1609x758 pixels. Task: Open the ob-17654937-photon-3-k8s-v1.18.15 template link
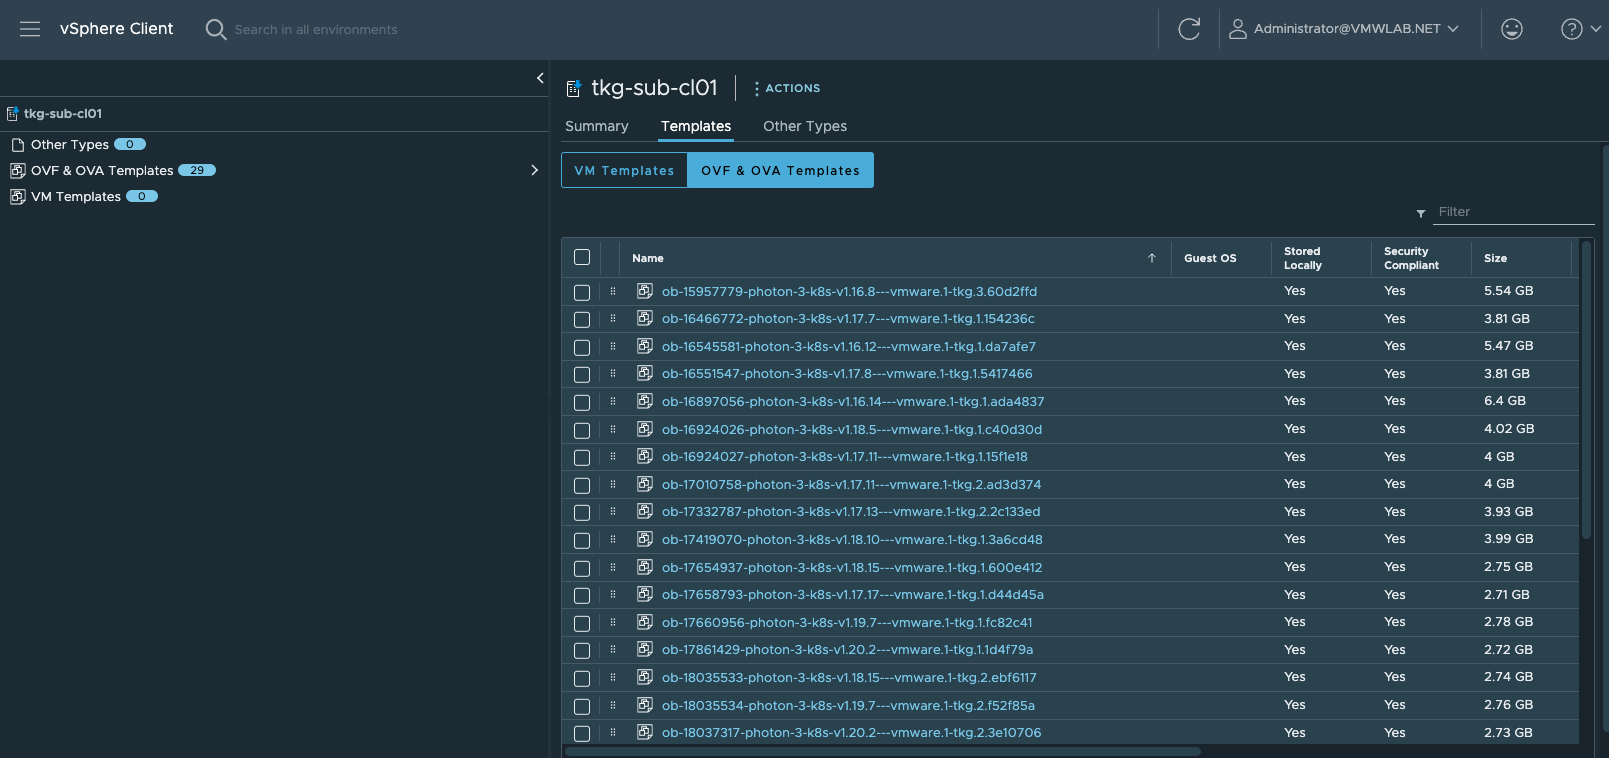(x=852, y=567)
